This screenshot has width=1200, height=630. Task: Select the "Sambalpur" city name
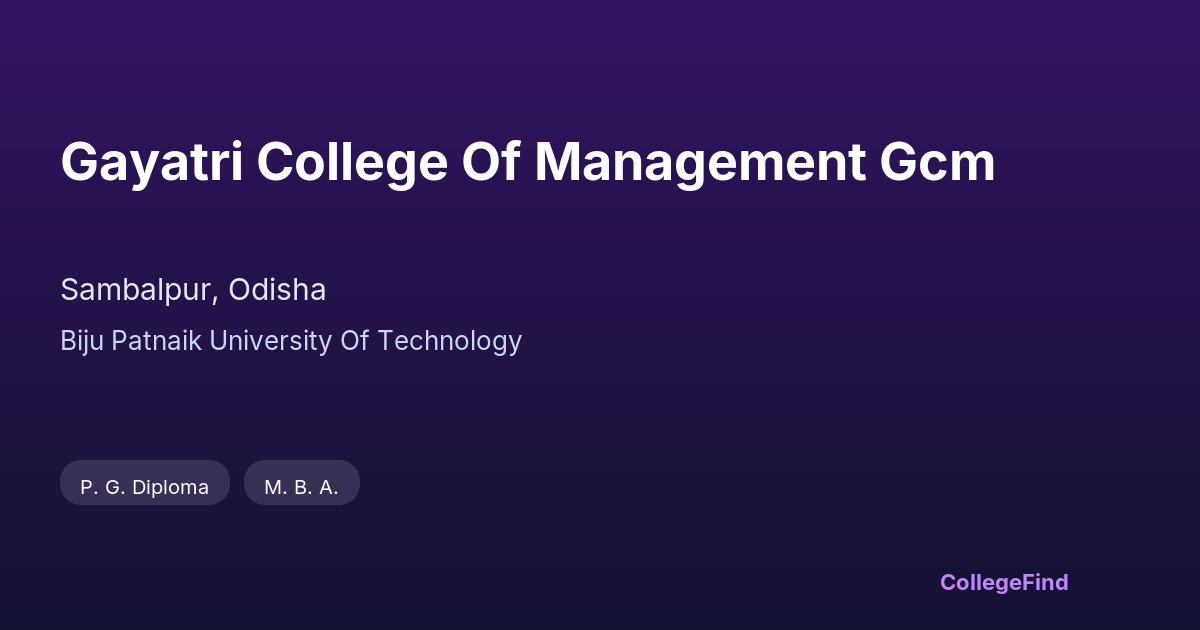[x=135, y=290]
